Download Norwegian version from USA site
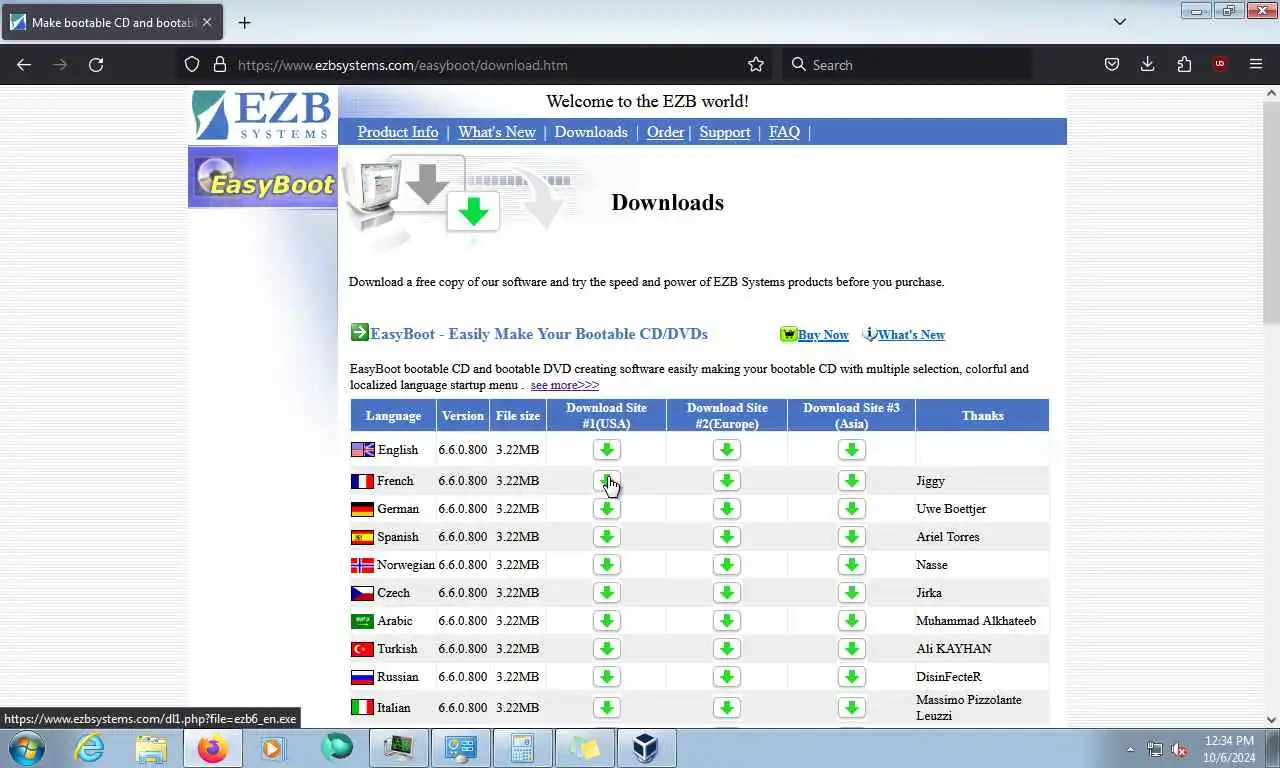1280x768 pixels. 606,565
